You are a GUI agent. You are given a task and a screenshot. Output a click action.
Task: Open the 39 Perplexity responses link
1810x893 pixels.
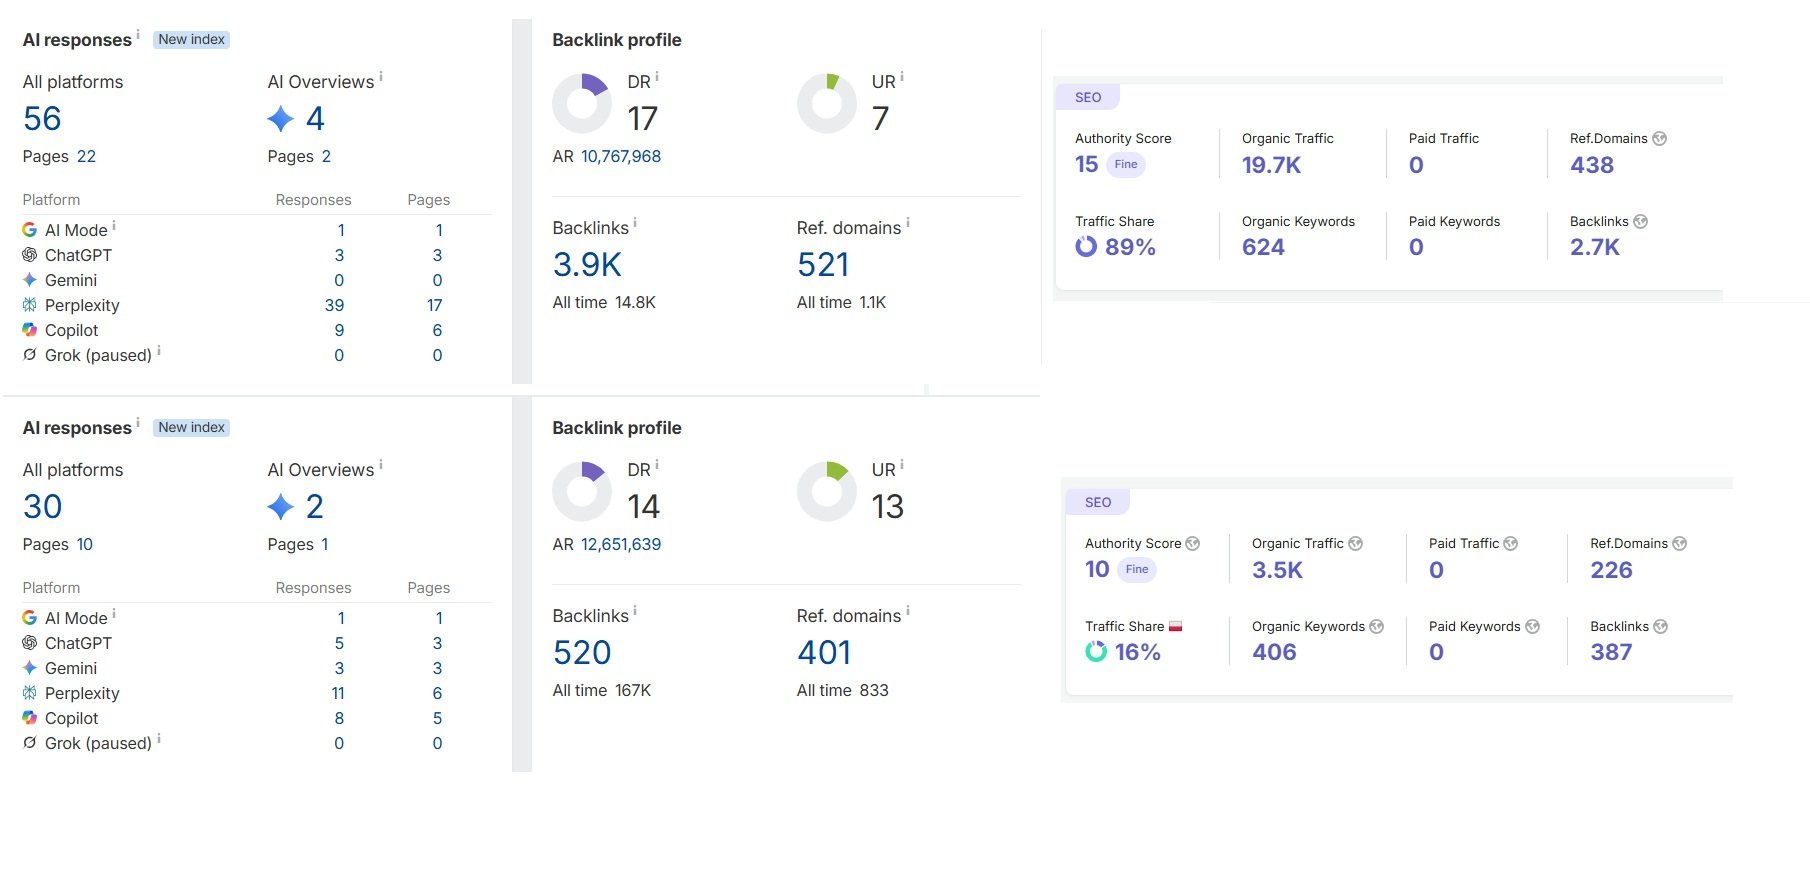click(x=334, y=305)
